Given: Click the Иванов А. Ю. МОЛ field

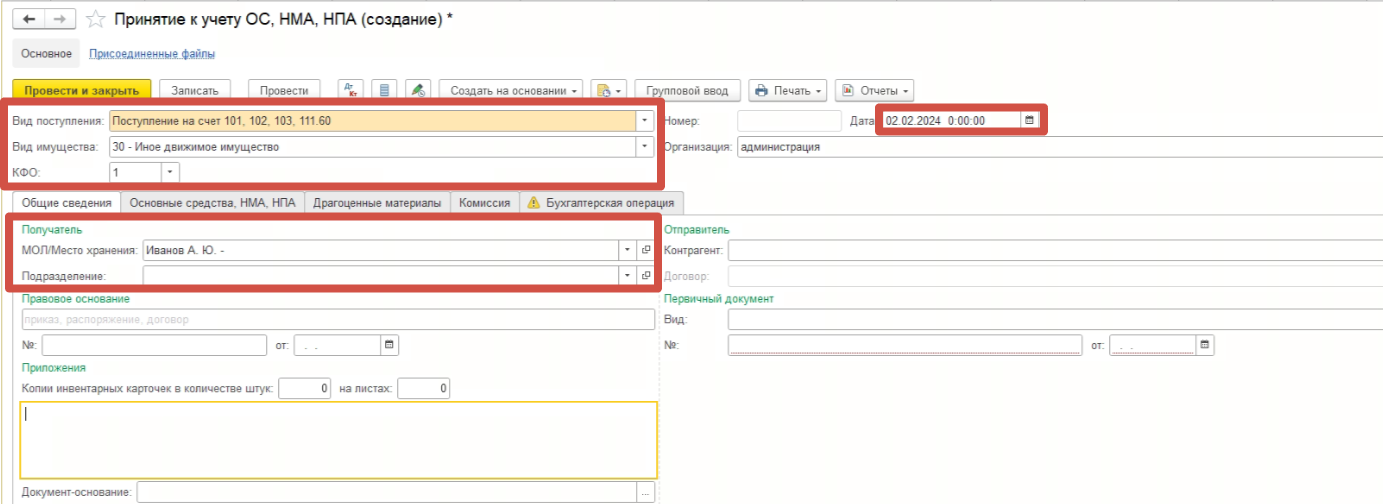Looking at the screenshot, I should click(380, 249).
